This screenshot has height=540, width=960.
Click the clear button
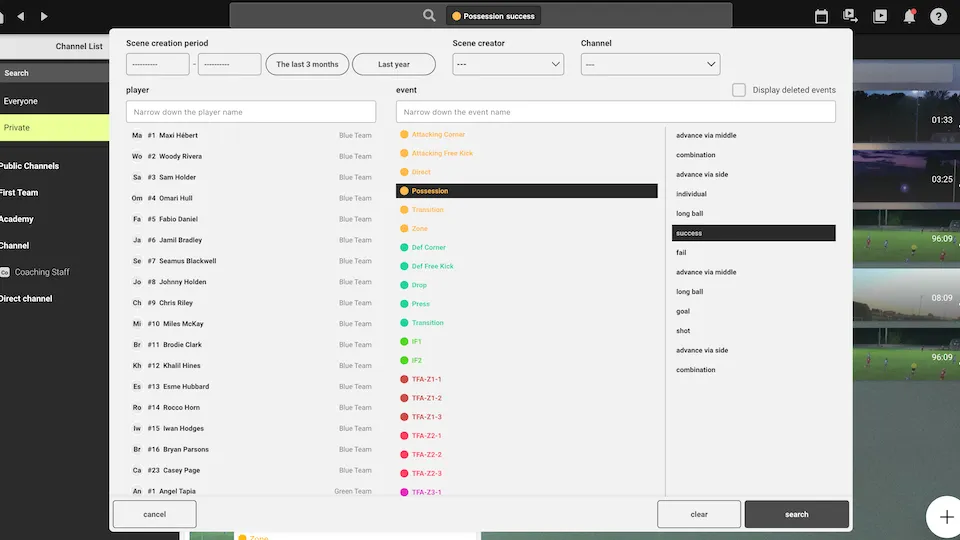(699, 514)
